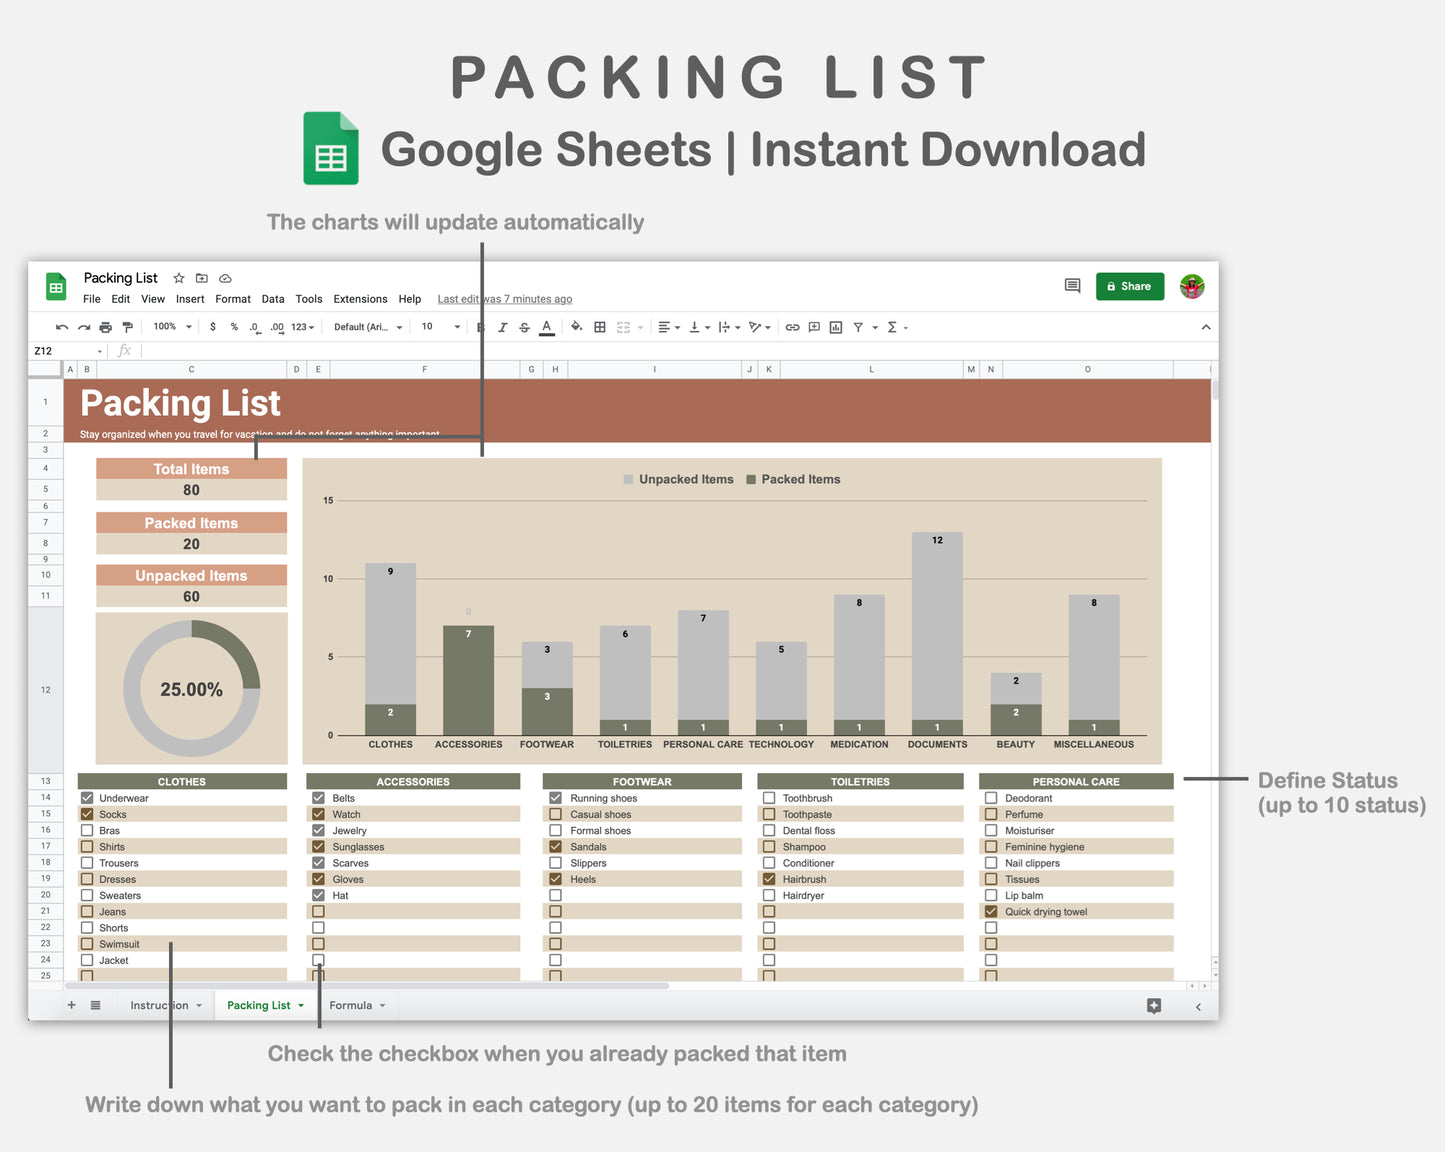Open the Last edit was 7 minutes ago link
Image resolution: width=1445 pixels, height=1152 pixels.
click(x=504, y=298)
